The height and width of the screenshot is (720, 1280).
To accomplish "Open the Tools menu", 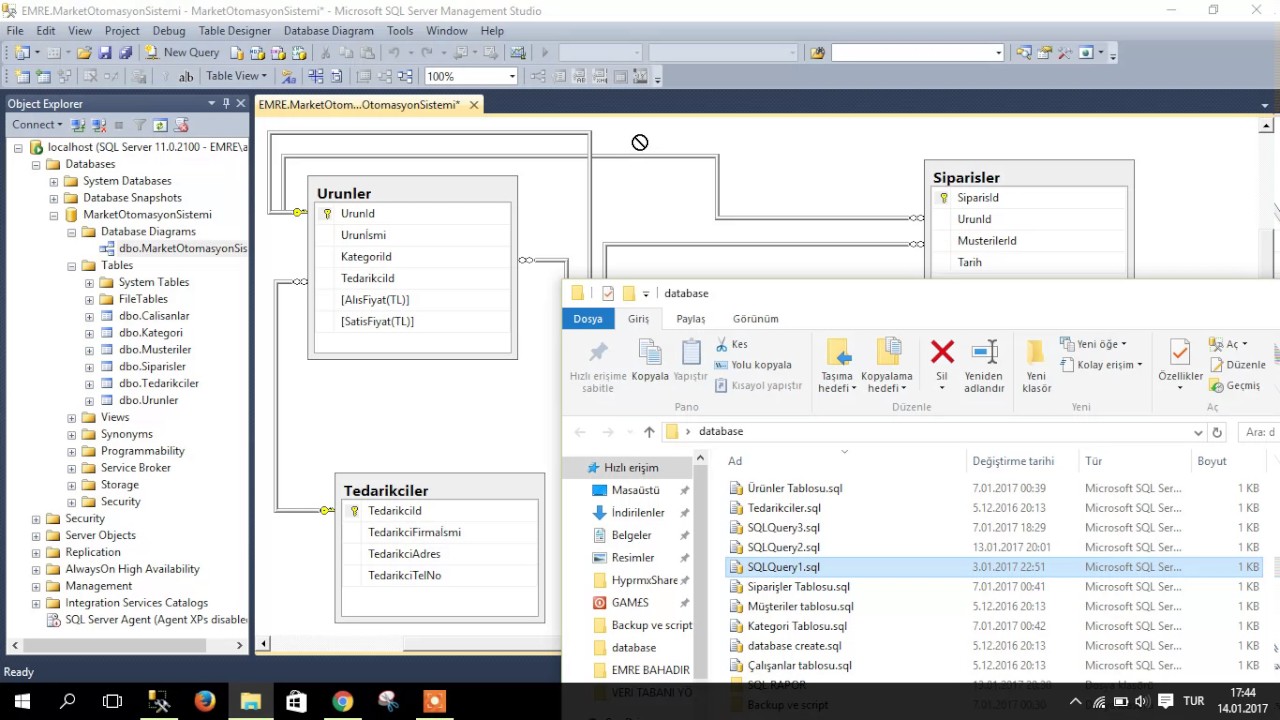I will [x=400, y=31].
